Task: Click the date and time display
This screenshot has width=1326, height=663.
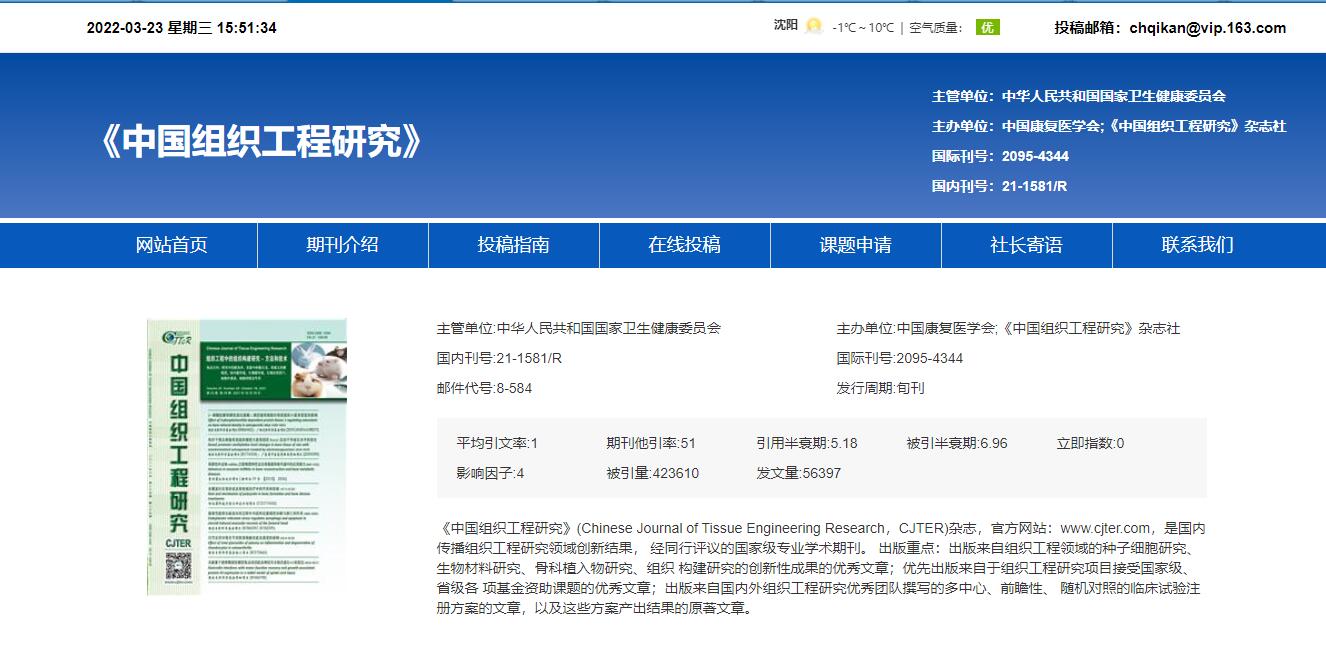Action: point(181,28)
